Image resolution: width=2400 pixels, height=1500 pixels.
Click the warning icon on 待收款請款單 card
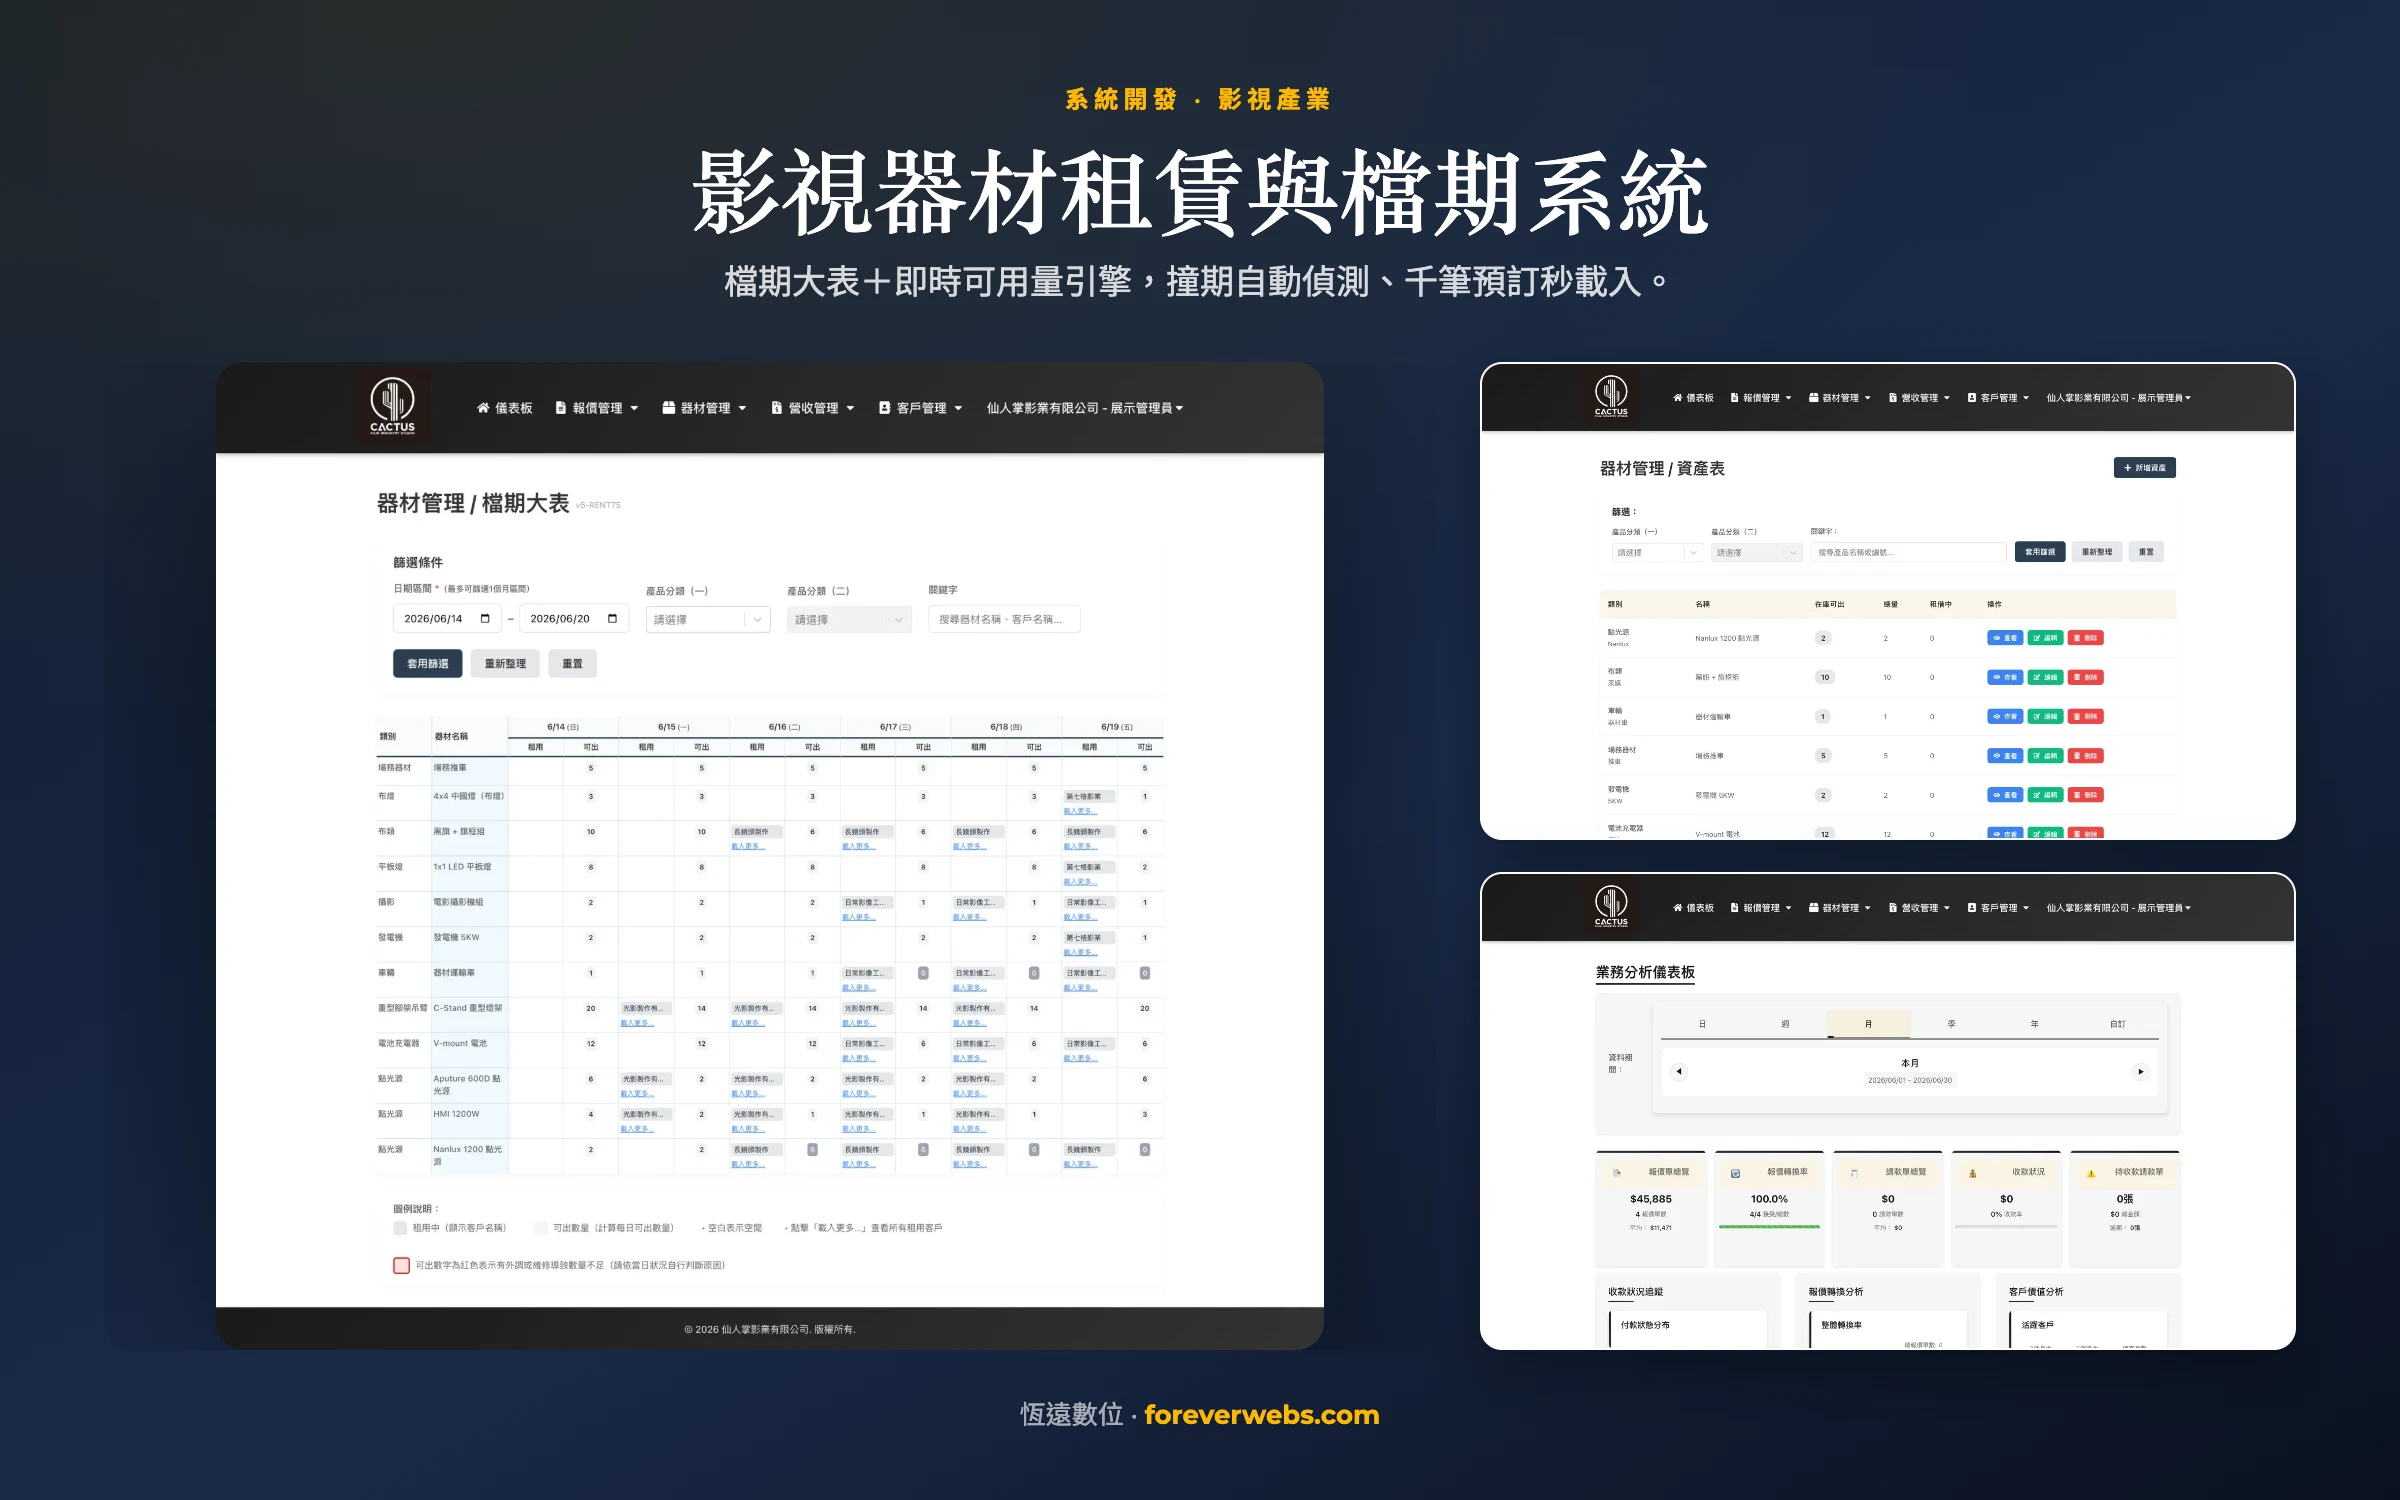pos(2091,1173)
